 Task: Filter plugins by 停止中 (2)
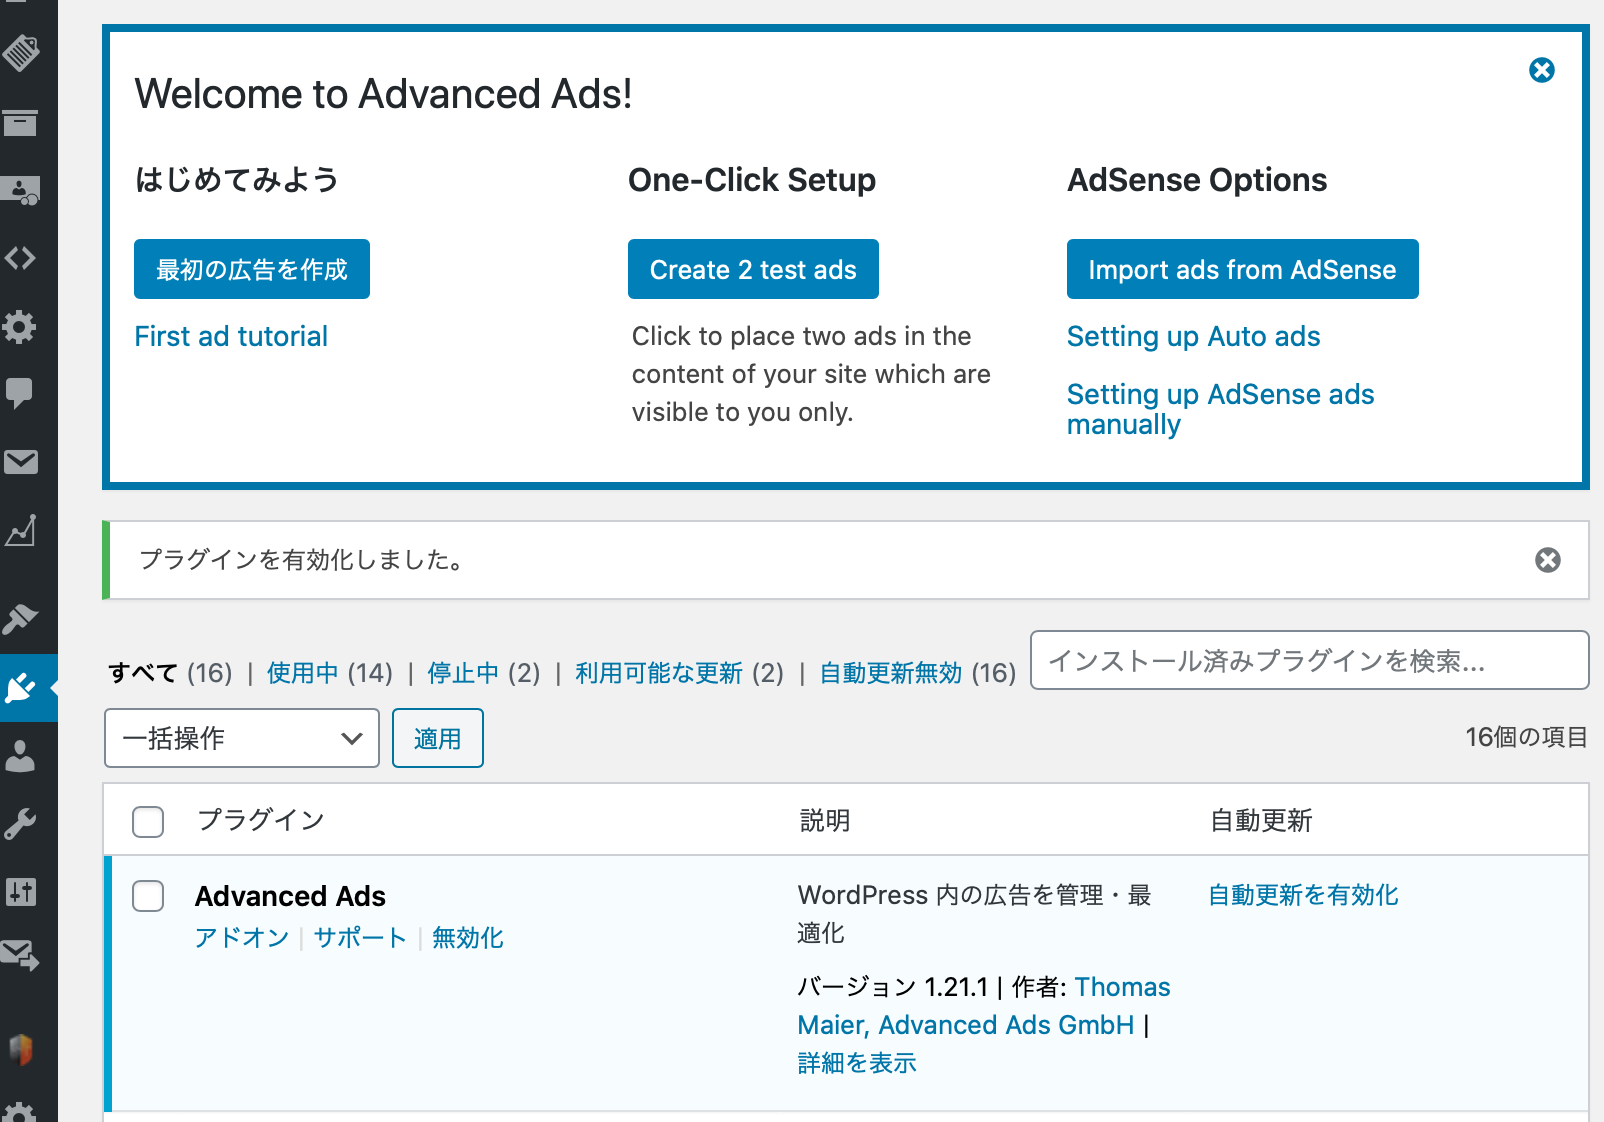click(484, 673)
